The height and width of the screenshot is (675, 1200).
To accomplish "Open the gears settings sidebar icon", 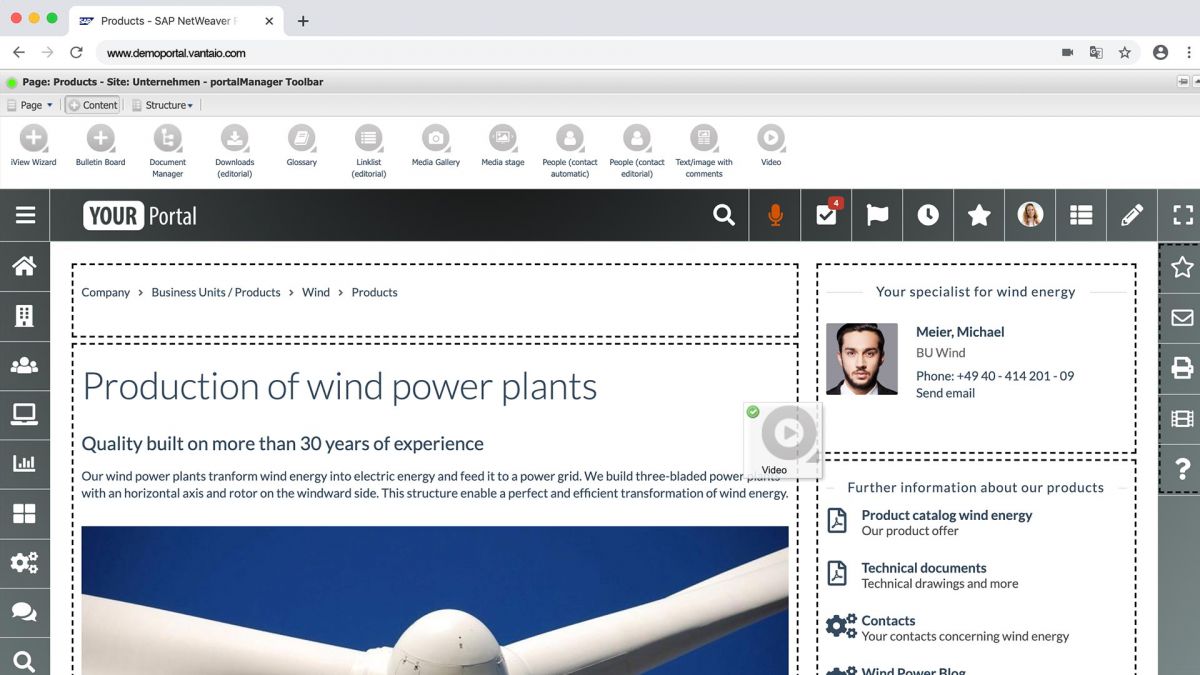I will pyautogui.click(x=24, y=563).
